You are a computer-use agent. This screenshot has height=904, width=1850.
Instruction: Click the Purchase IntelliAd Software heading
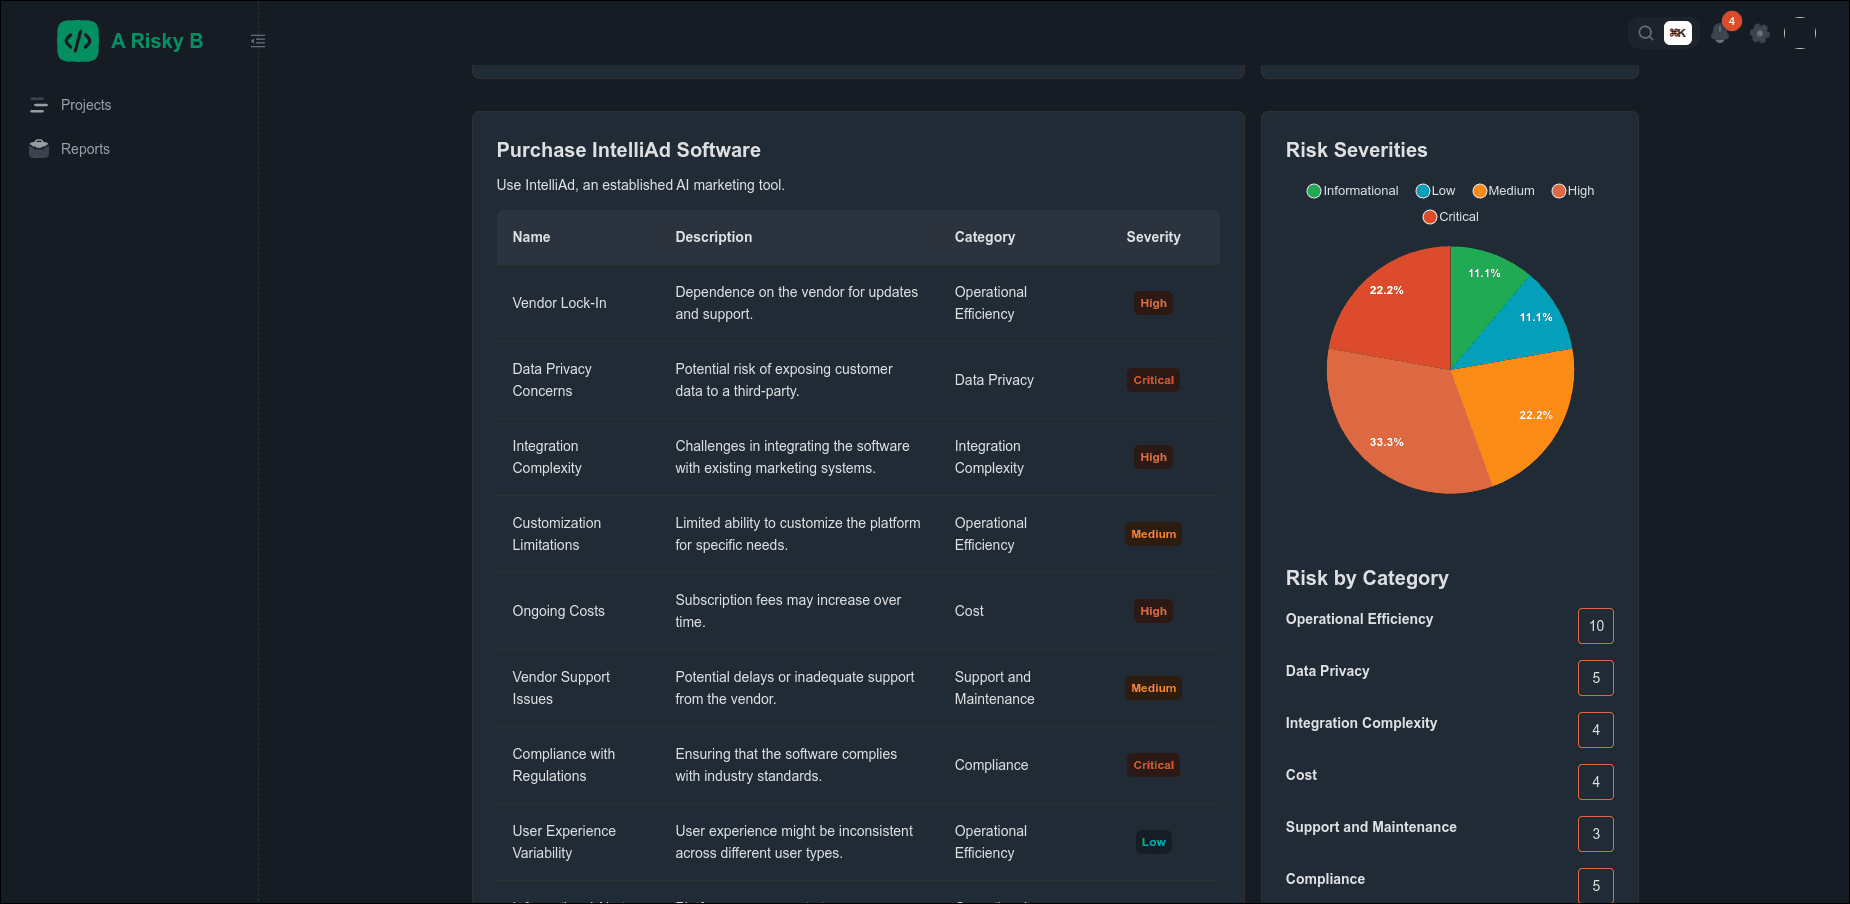click(x=628, y=150)
